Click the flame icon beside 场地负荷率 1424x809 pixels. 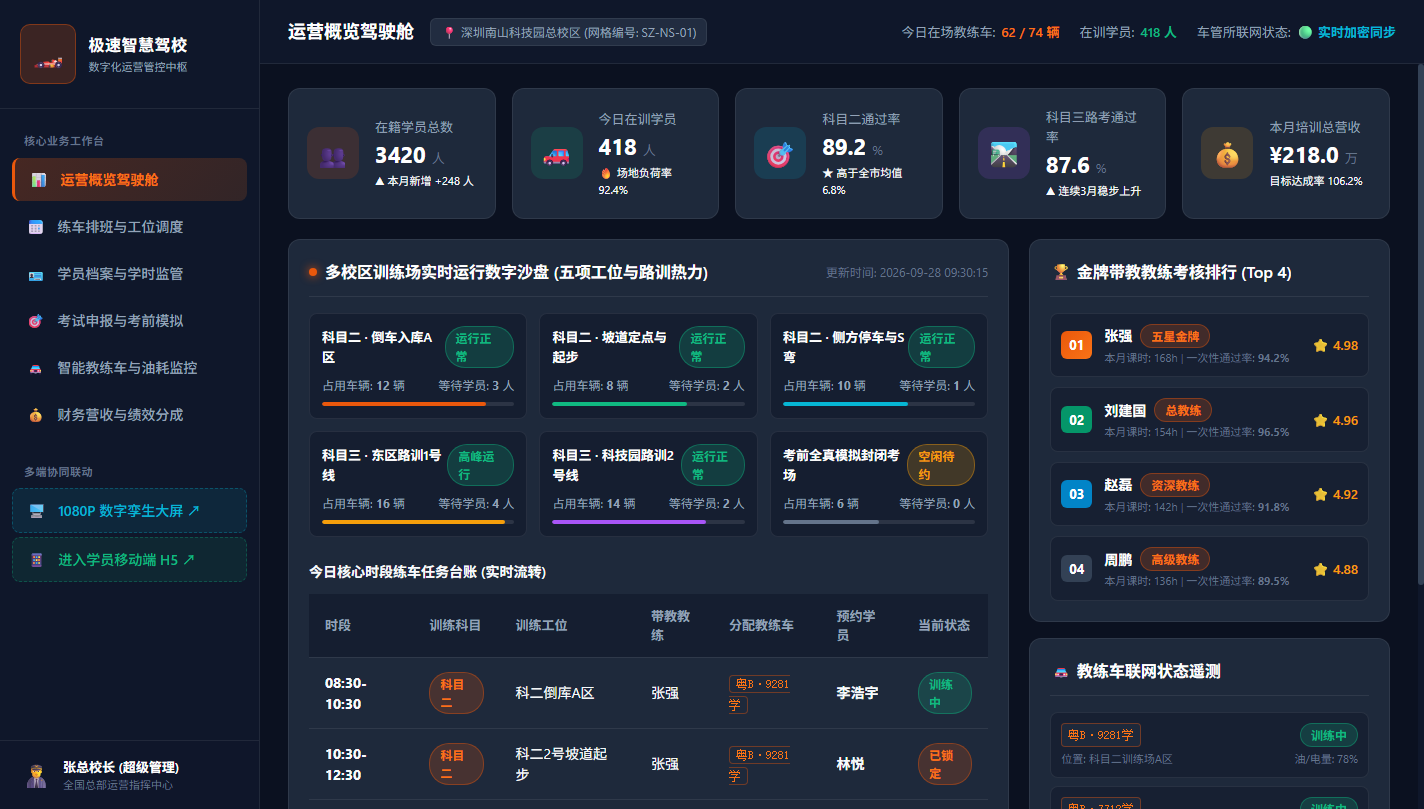pos(605,173)
